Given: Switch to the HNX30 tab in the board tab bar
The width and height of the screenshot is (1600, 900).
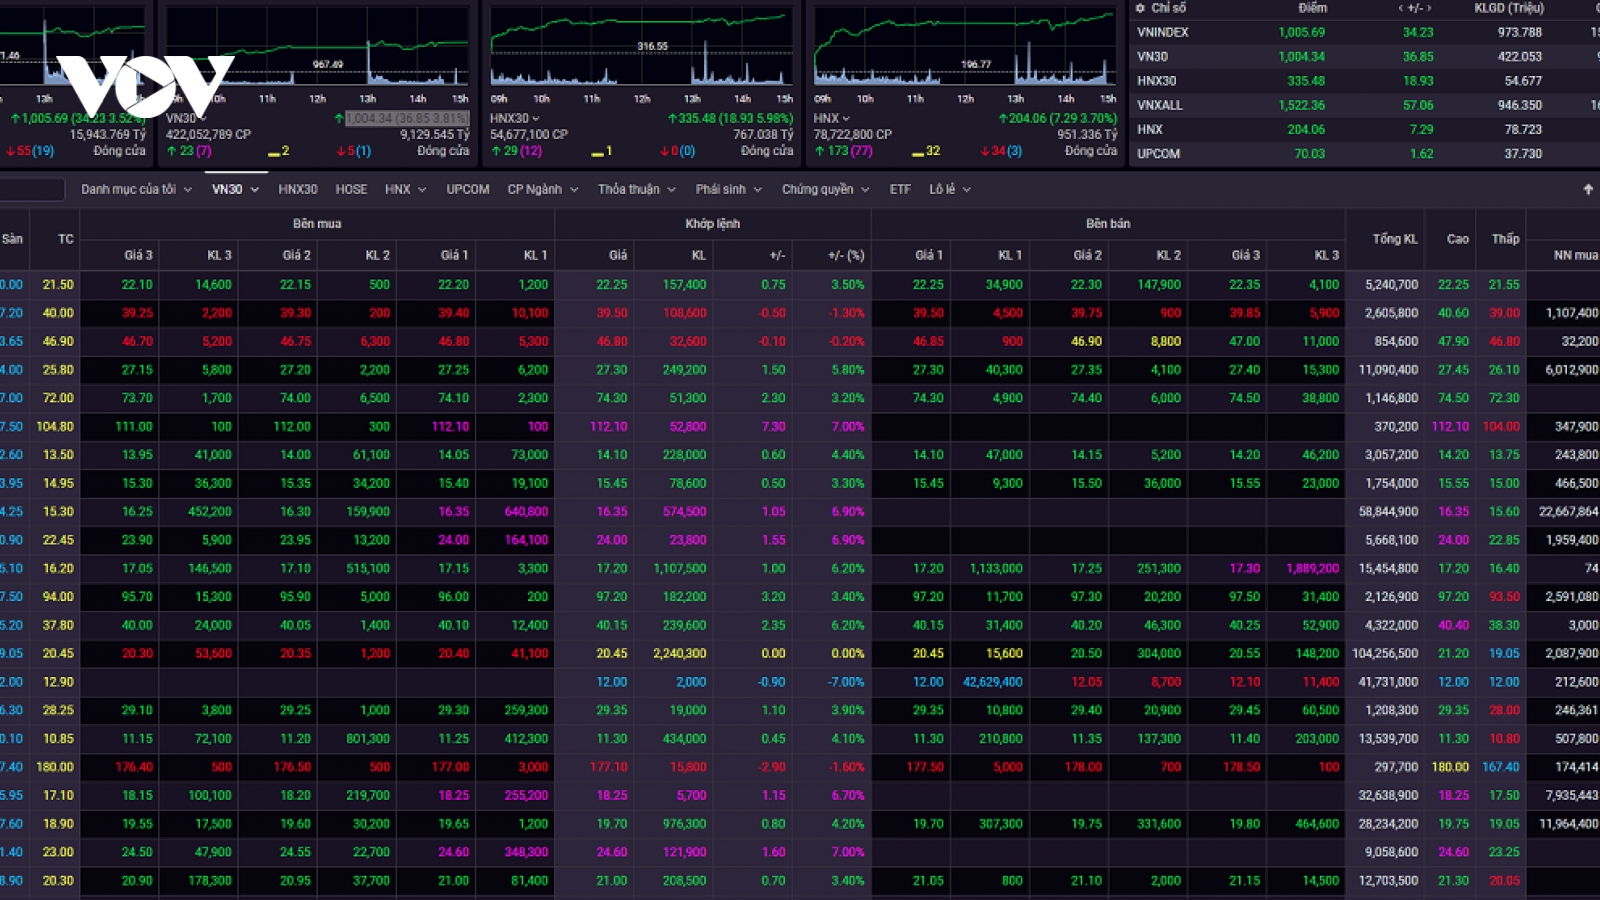Looking at the screenshot, I should (x=298, y=189).
